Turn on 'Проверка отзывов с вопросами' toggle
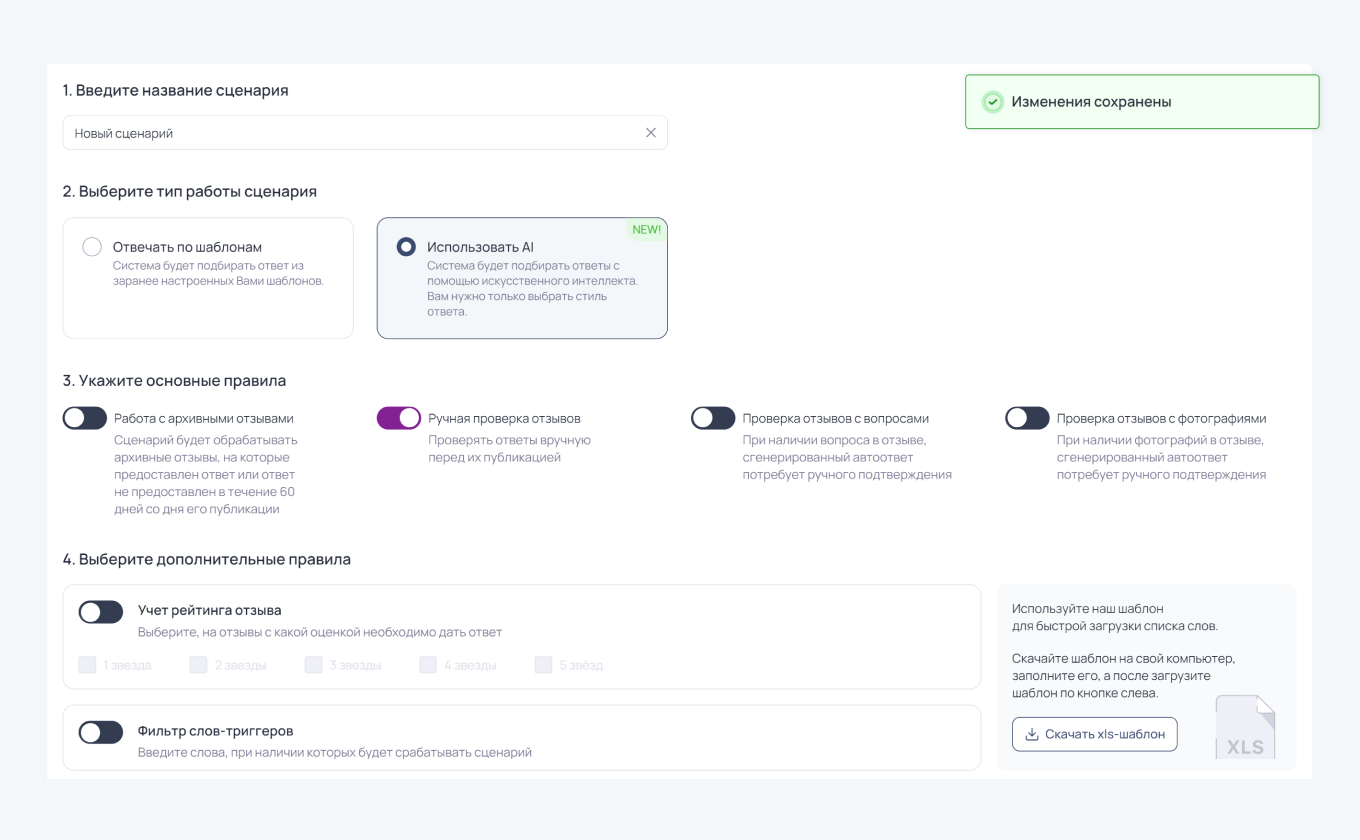1360x840 pixels. (x=713, y=418)
